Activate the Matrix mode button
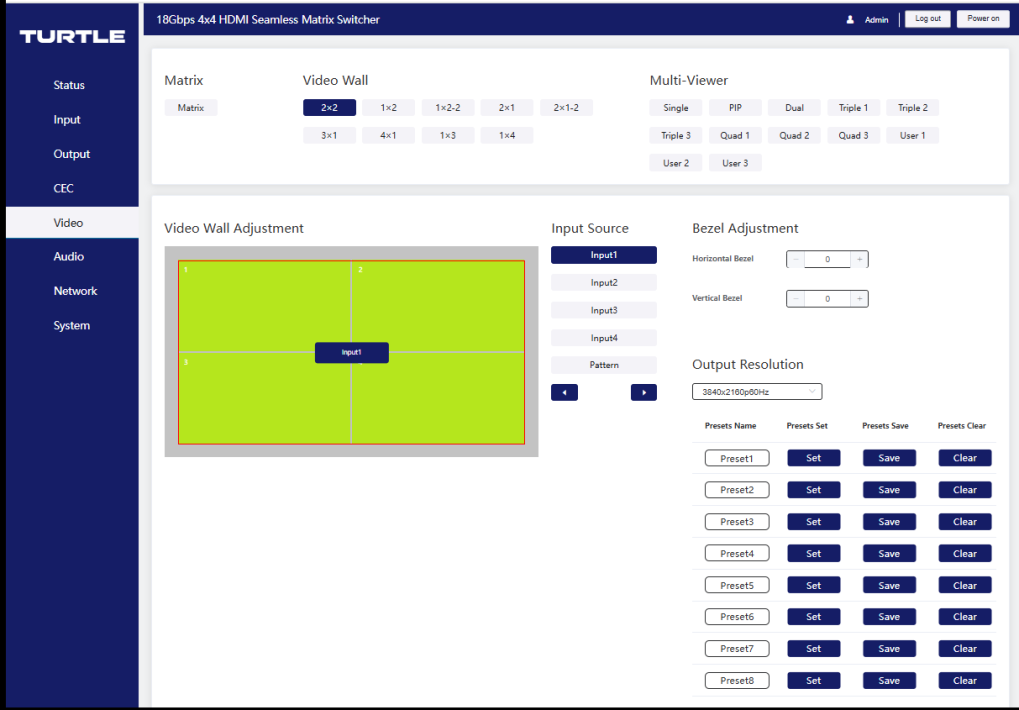1019x710 pixels. [x=190, y=107]
